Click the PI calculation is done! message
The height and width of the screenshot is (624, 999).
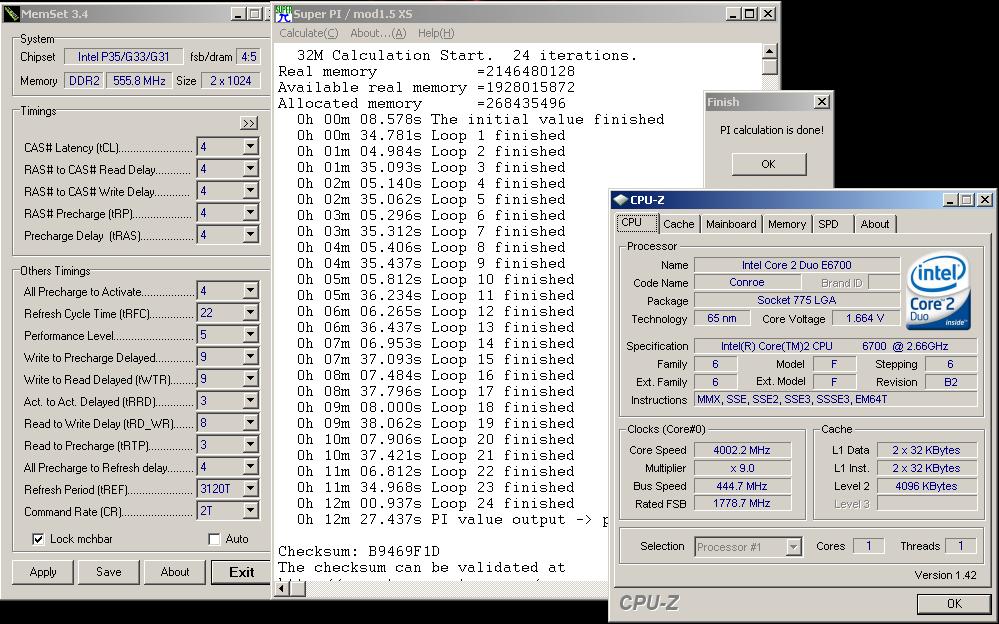pyautogui.click(x=772, y=130)
